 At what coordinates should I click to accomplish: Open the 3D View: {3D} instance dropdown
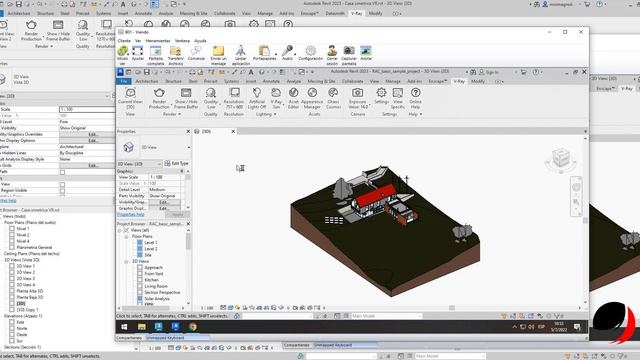(x=139, y=164)
